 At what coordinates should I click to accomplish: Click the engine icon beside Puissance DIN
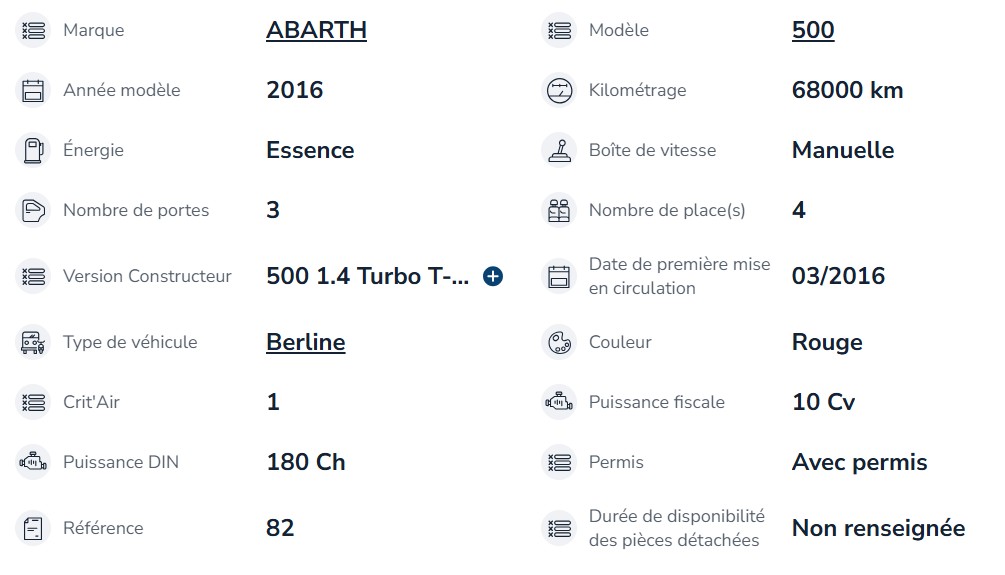[34, 462]
